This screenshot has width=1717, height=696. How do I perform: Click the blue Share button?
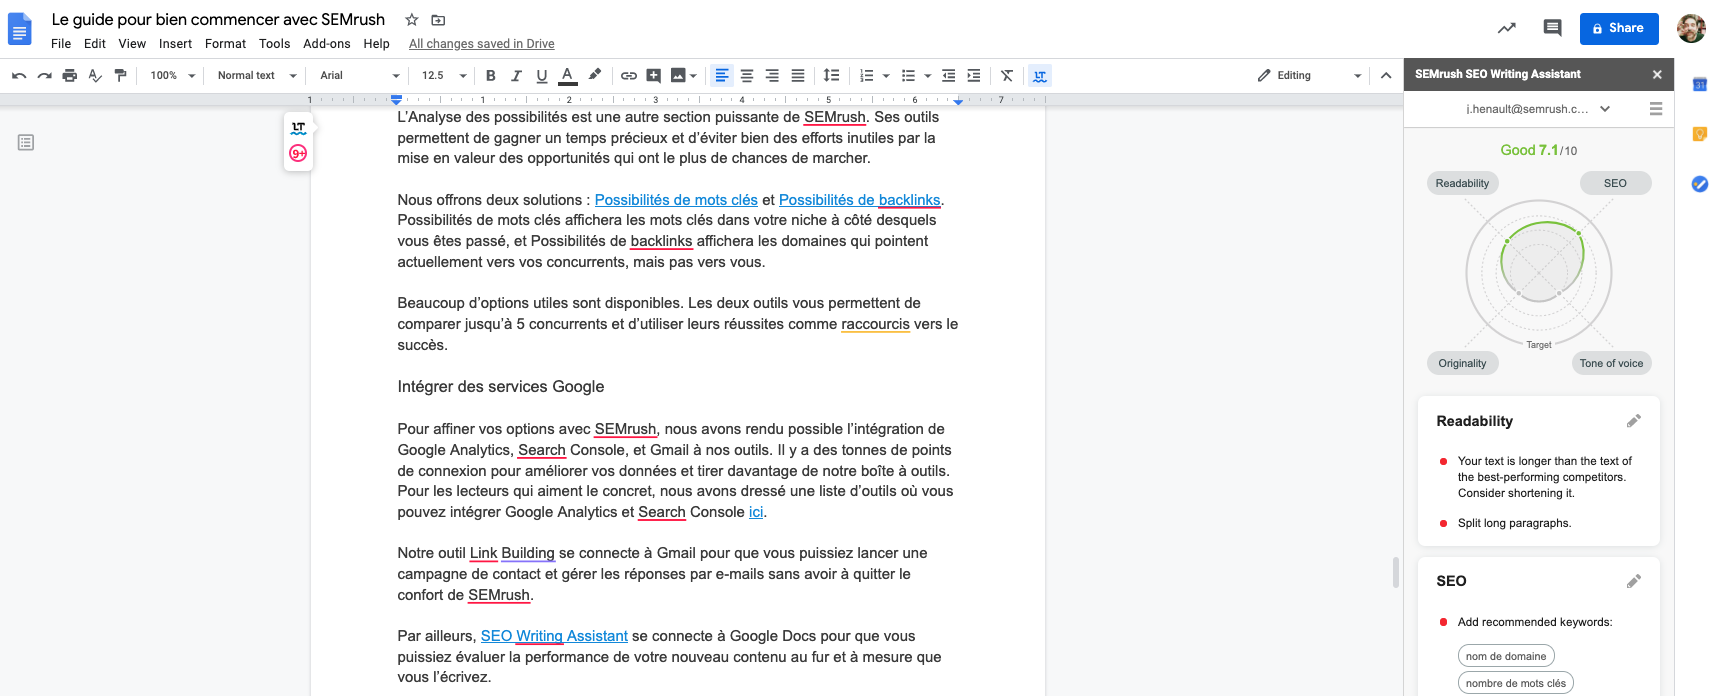coord(1619,28)
